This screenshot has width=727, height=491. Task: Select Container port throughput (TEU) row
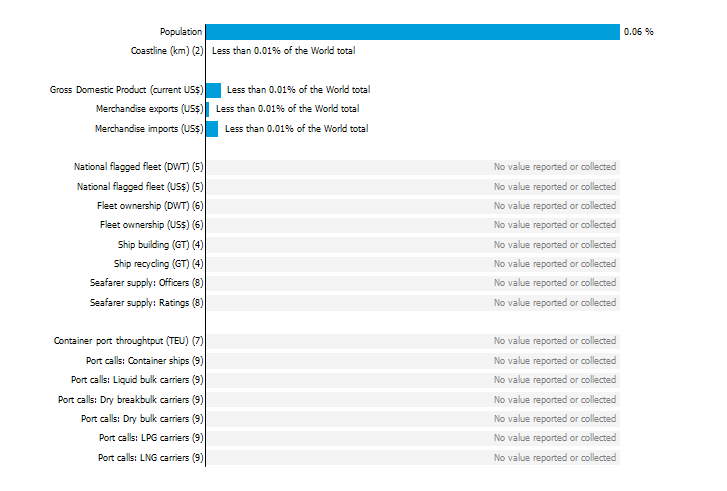pyautogui.click(x=413, y=341)
